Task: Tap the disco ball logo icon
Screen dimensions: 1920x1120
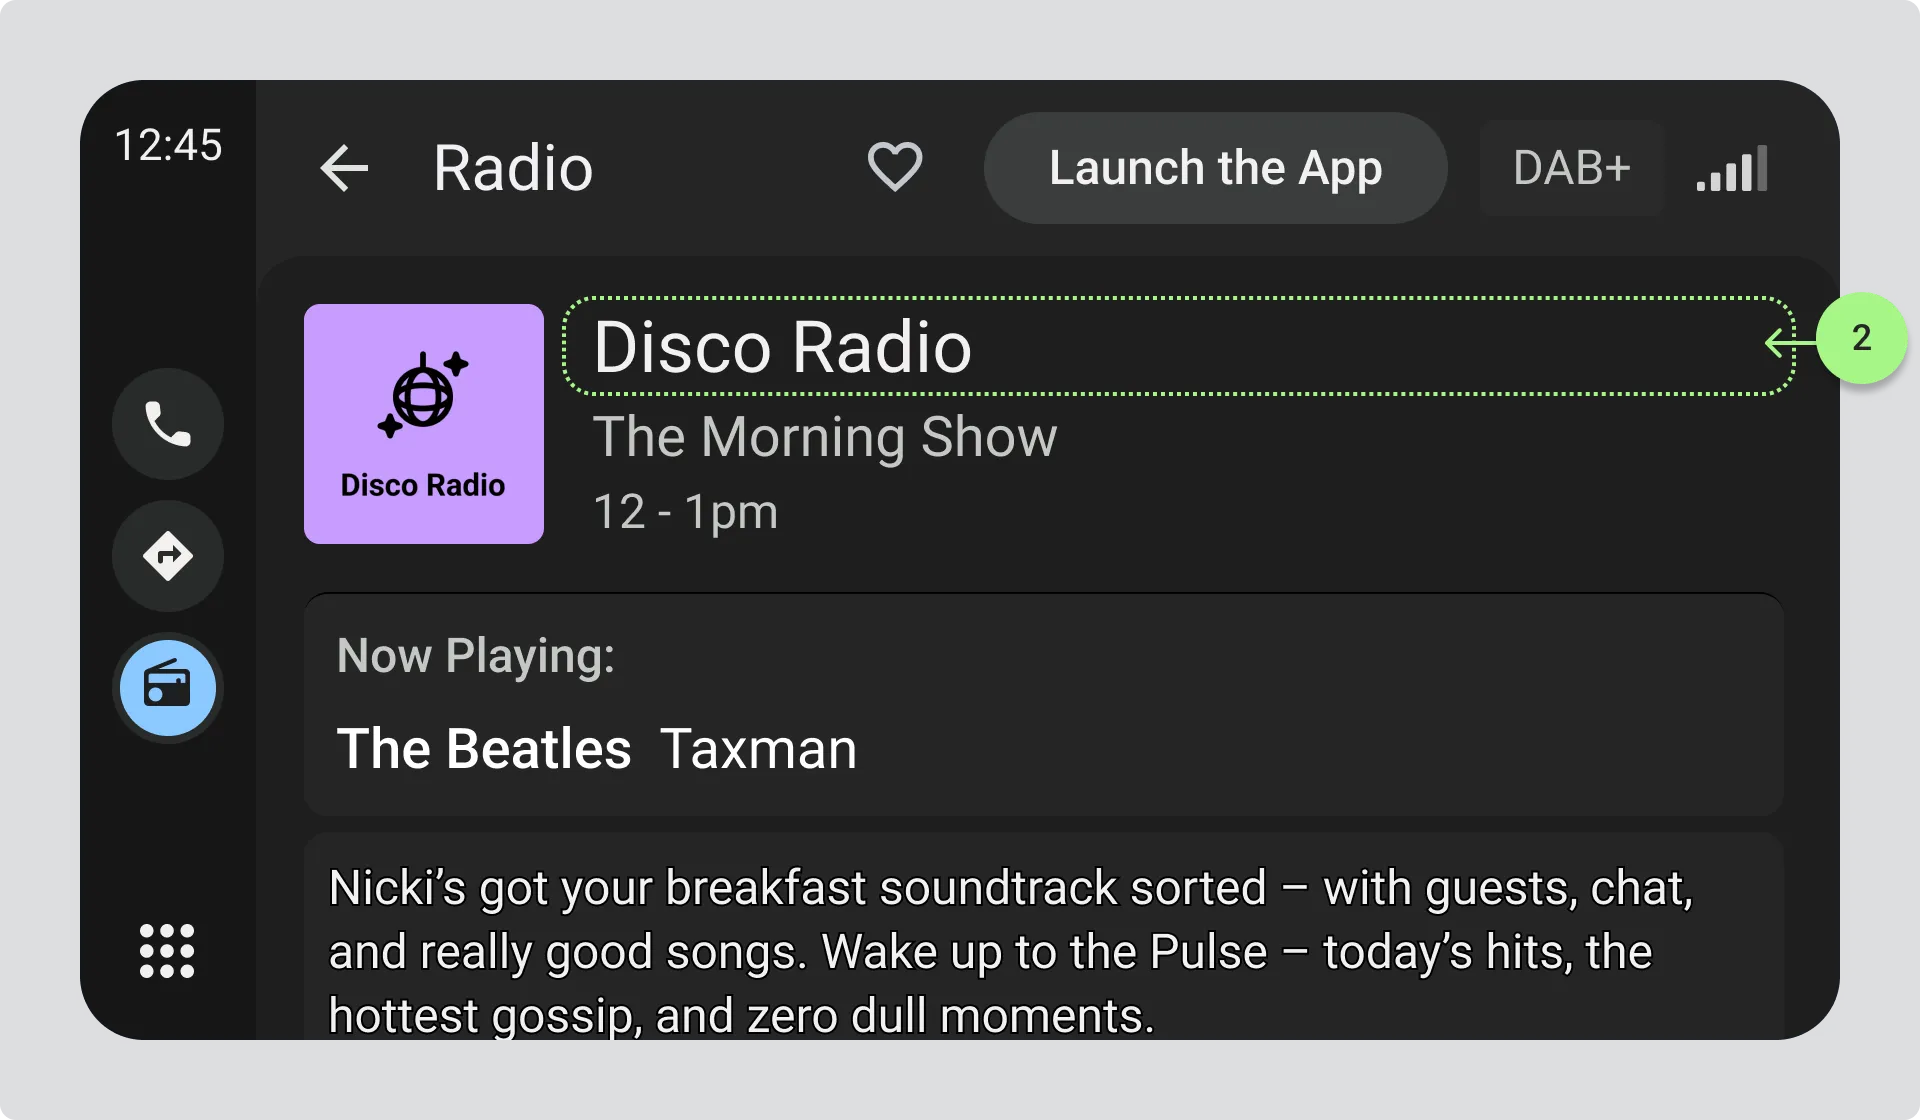Action: [423, 394]
